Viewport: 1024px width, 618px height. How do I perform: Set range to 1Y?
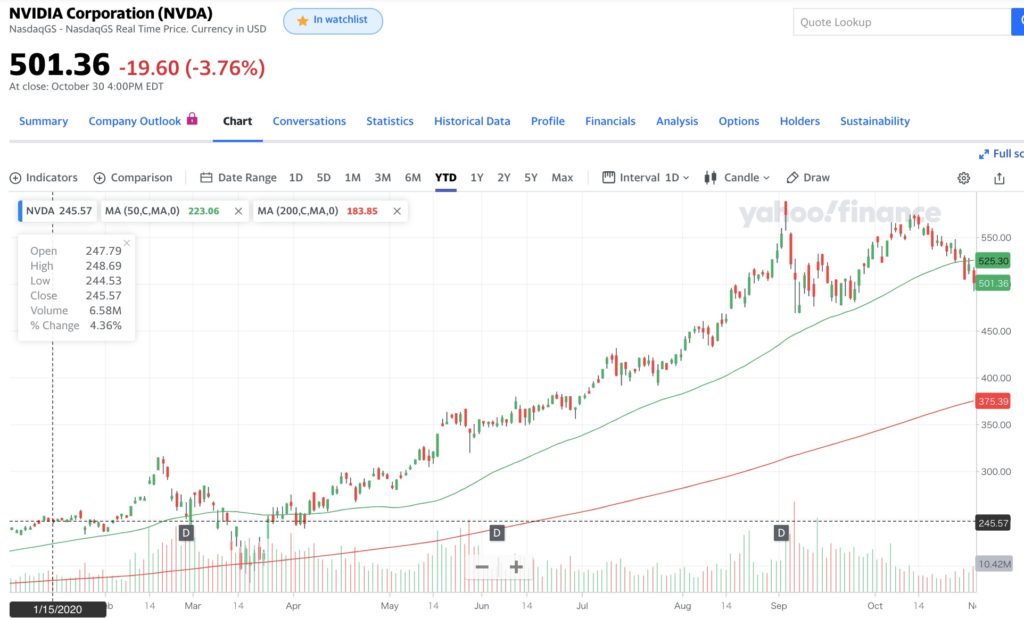[477, 177]
